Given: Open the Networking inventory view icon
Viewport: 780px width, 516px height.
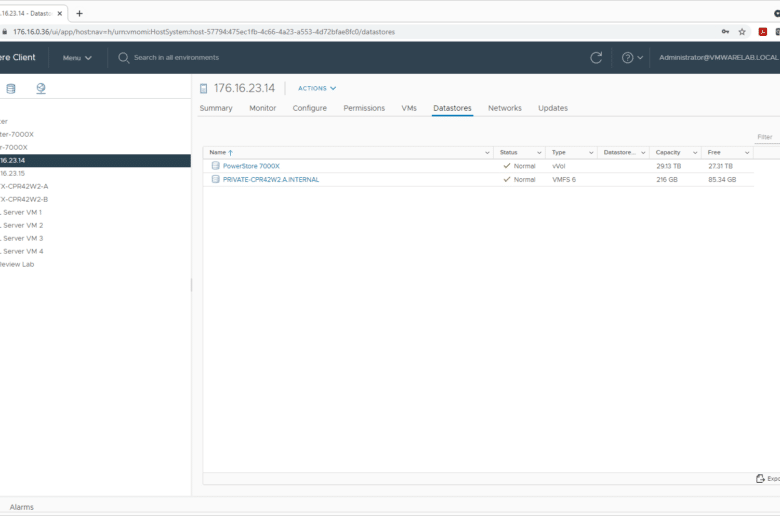Looking at the screenshot, I should pos(41,89).
